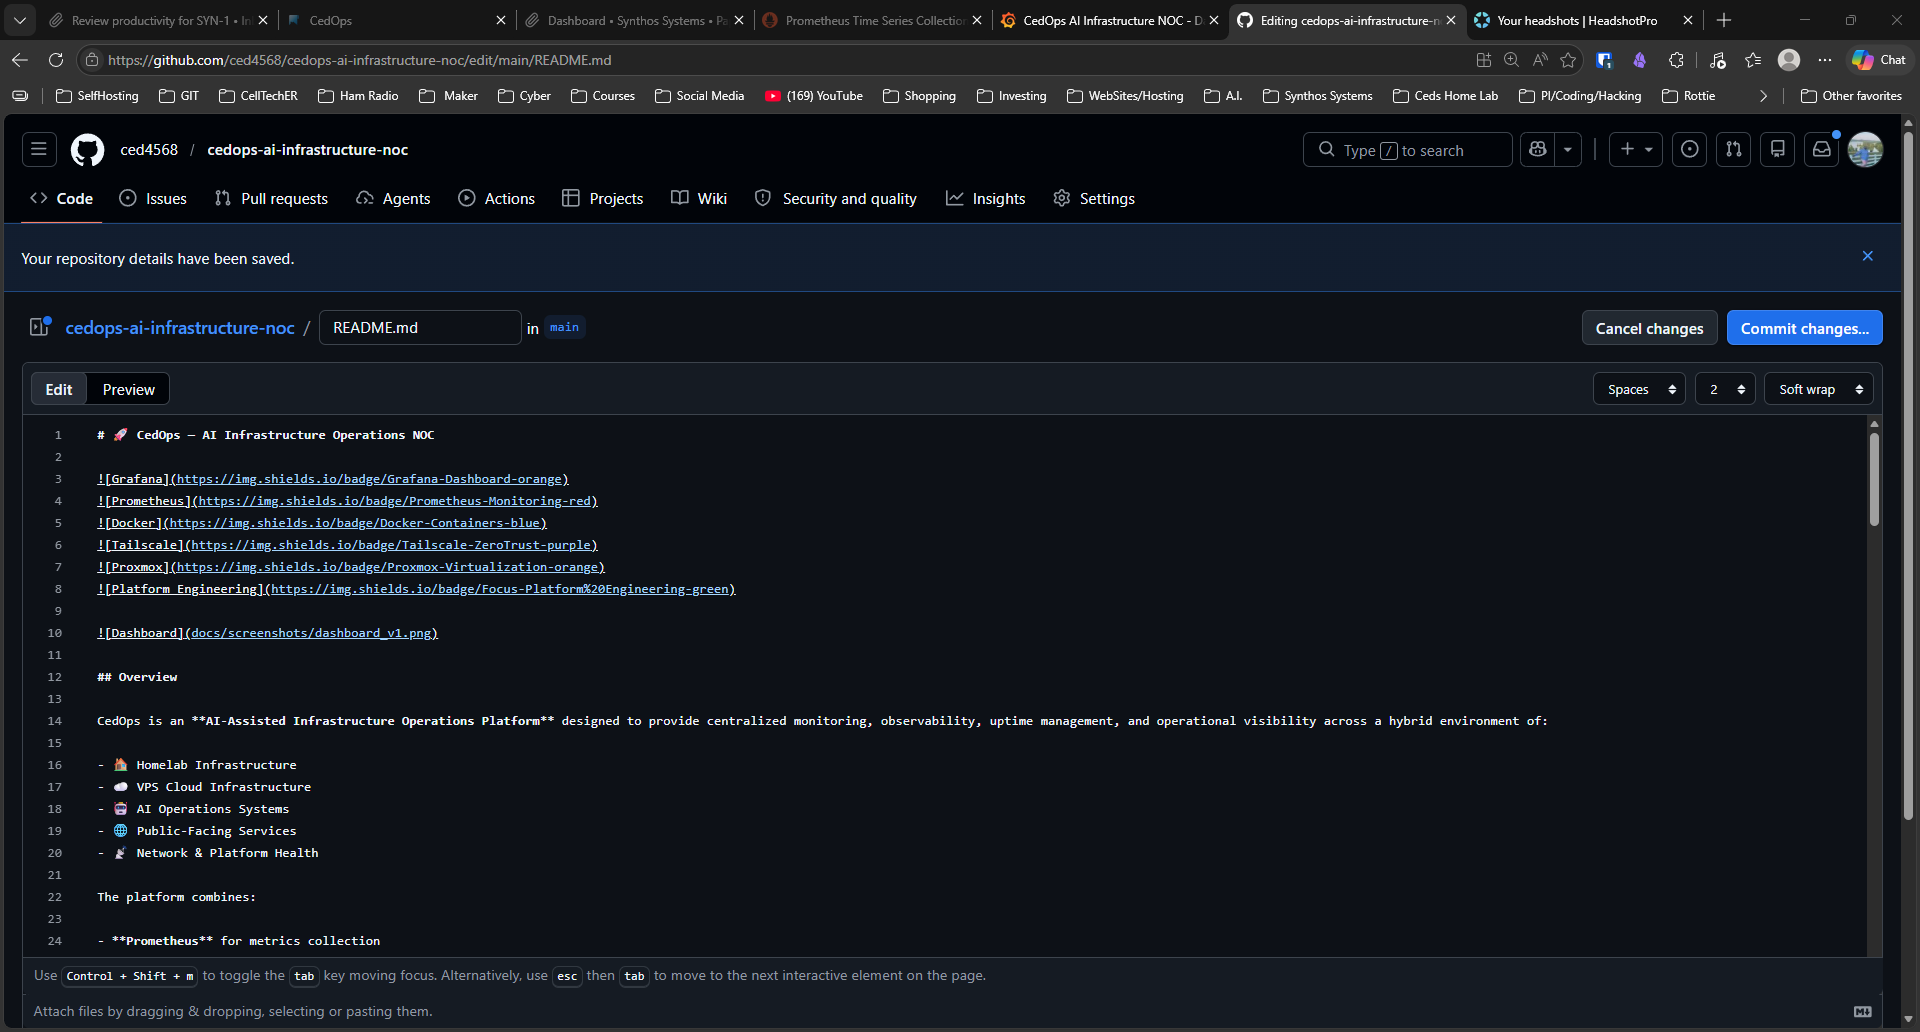This screenshot has height=1032, width=1920.
Task: Open the browser profile account icon
Action: (1789, 60)
